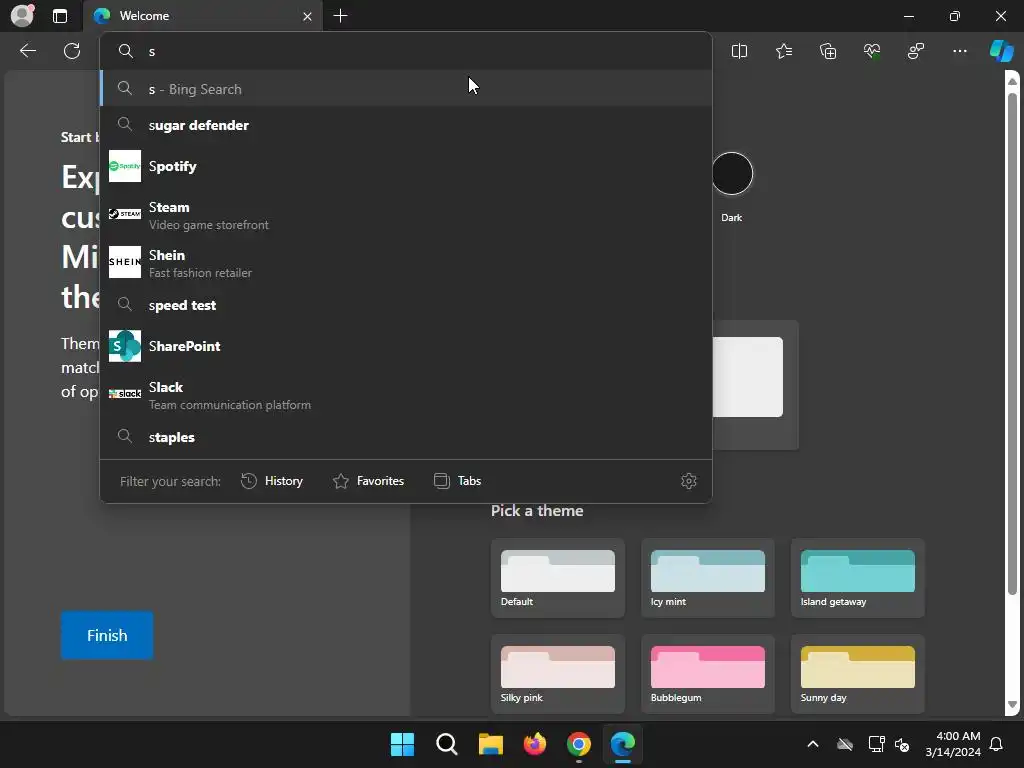
Task: Click the address bar text field
Action: (x=406, y=52)
